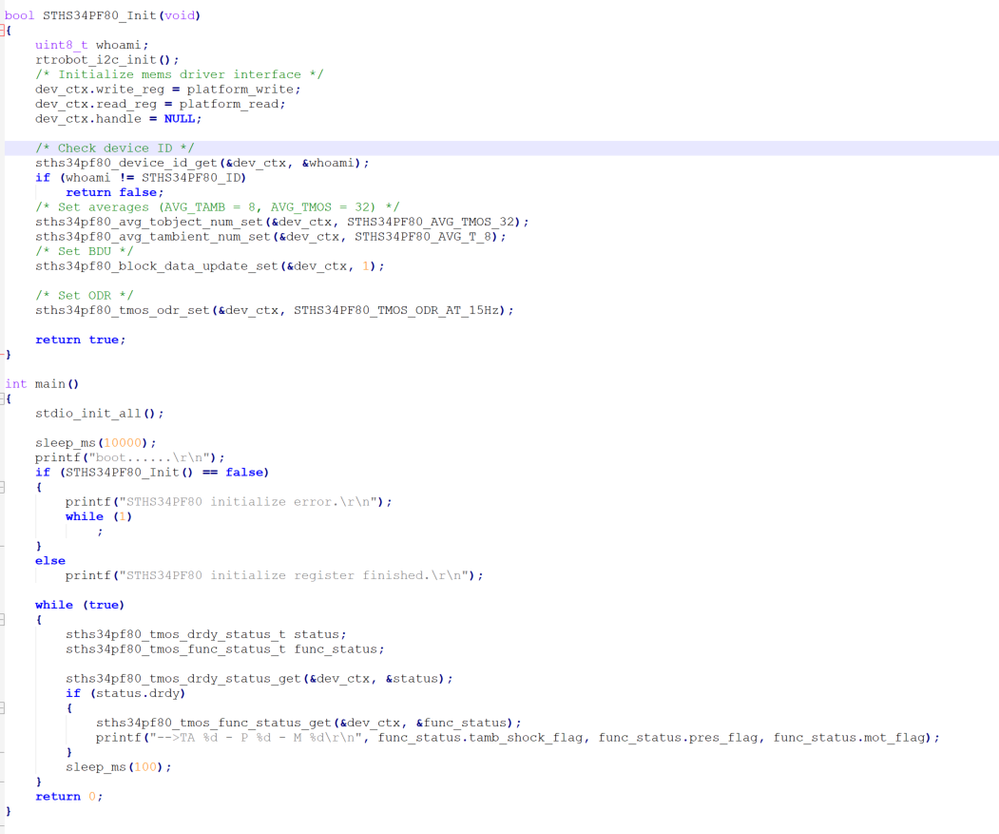Collapse the main function body

(4, 398)
